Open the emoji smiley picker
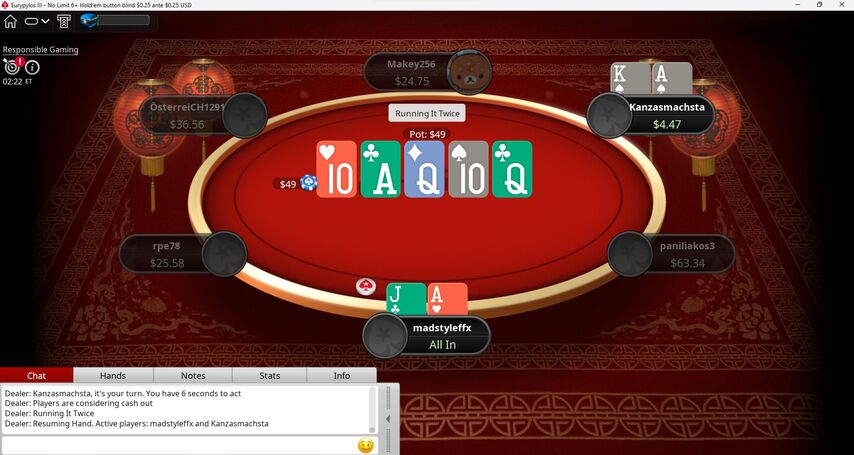Screen dimensions: 854x455 [366, 446]
